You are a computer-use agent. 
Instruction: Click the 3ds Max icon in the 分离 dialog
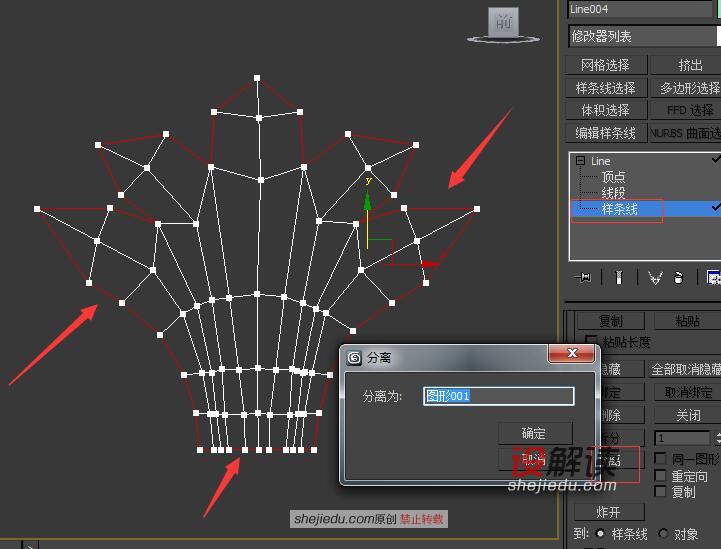pyautogui.click(x=355, y=357)
